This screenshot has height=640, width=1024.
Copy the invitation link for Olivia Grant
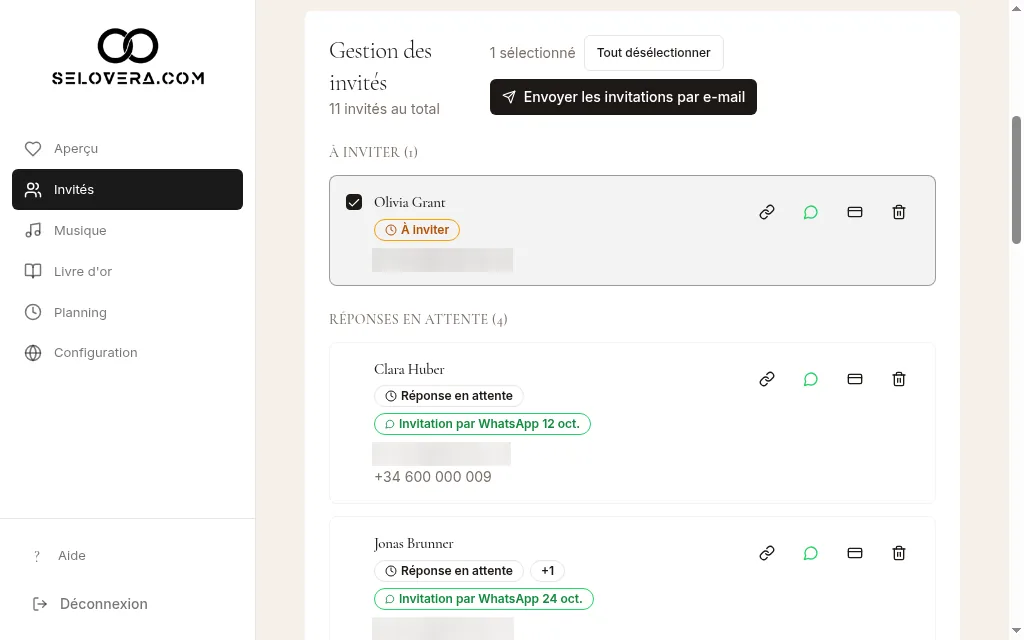[767, 212]
